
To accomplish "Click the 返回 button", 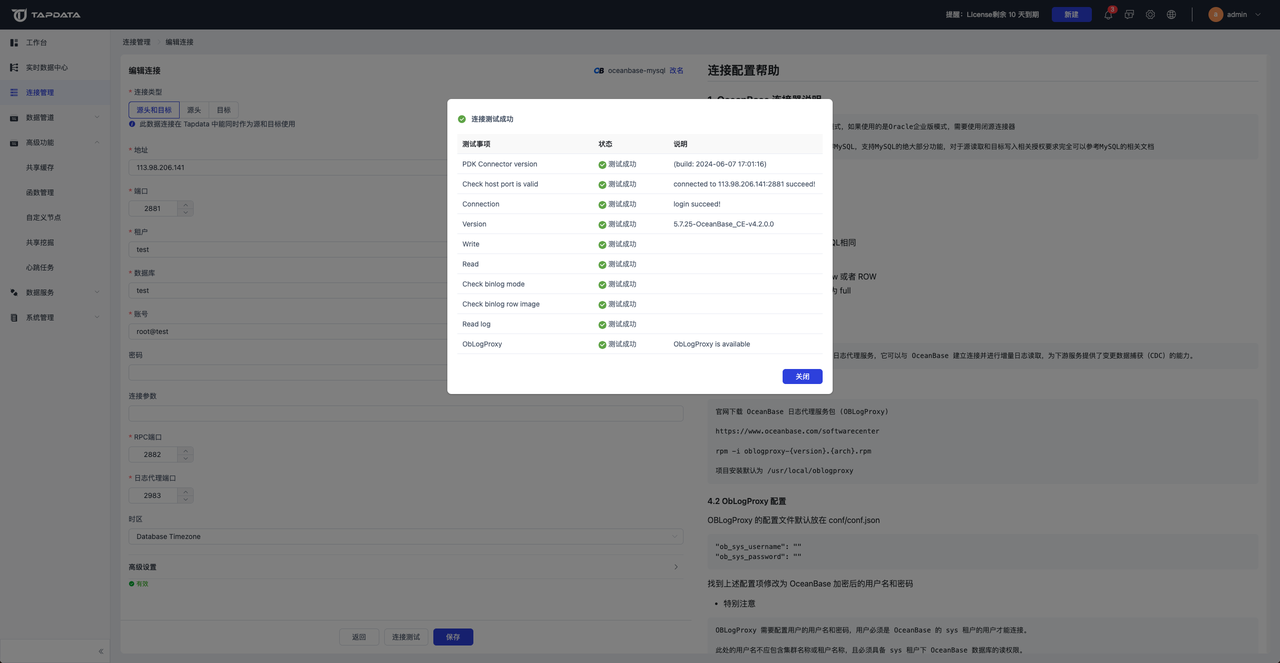I will [x=359, y=637].
